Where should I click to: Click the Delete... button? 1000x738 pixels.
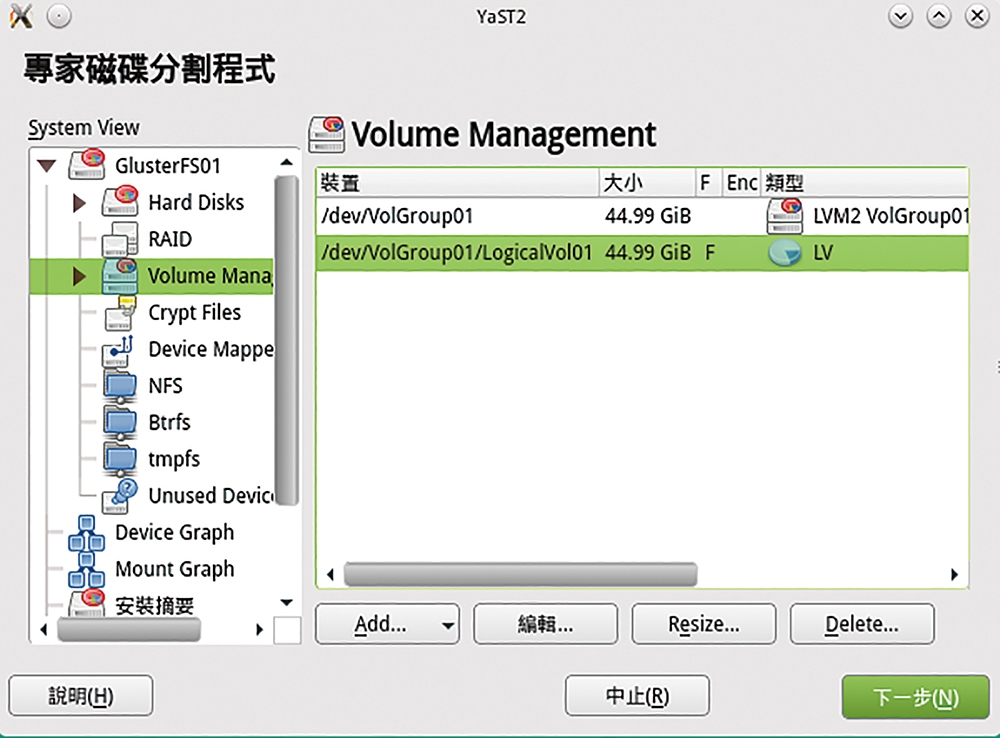862,624
